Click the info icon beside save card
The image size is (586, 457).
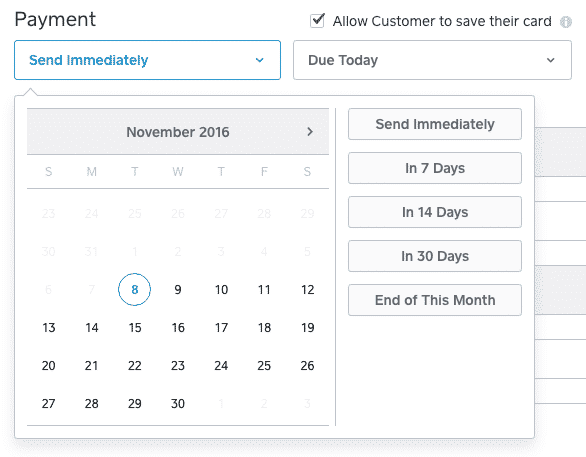[565, 22]
